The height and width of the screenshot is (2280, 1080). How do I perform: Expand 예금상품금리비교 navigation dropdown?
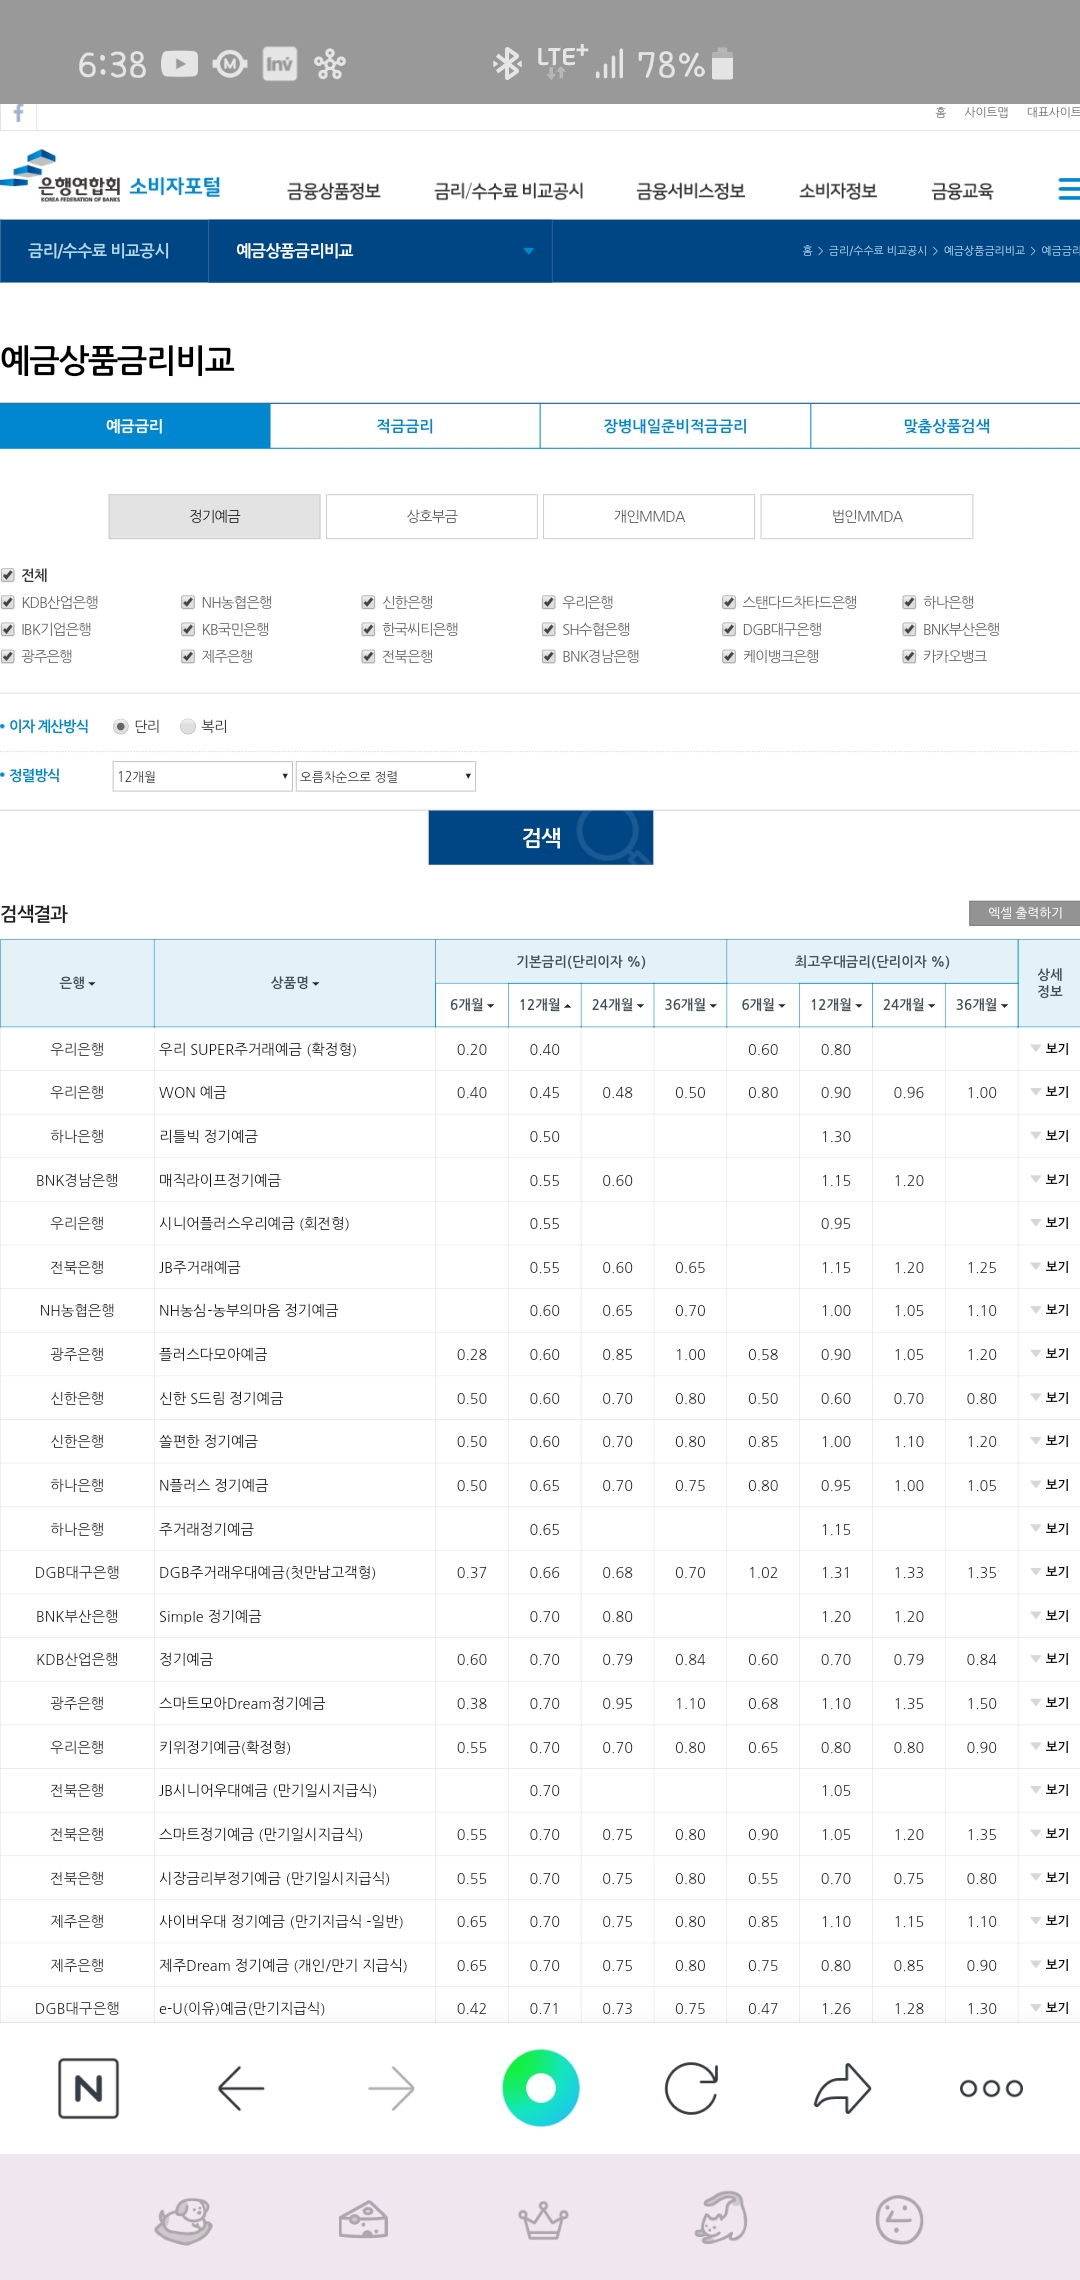coord(380,250)
